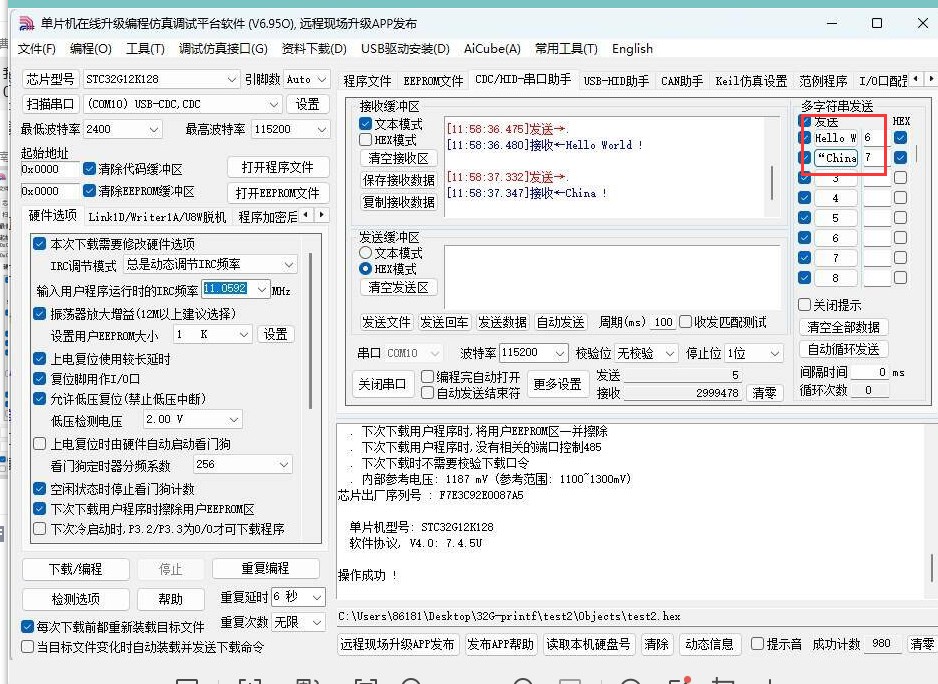Open the 调试仿真接口(G) menu
The image size is (938, 684).
(x=223, y=48)
